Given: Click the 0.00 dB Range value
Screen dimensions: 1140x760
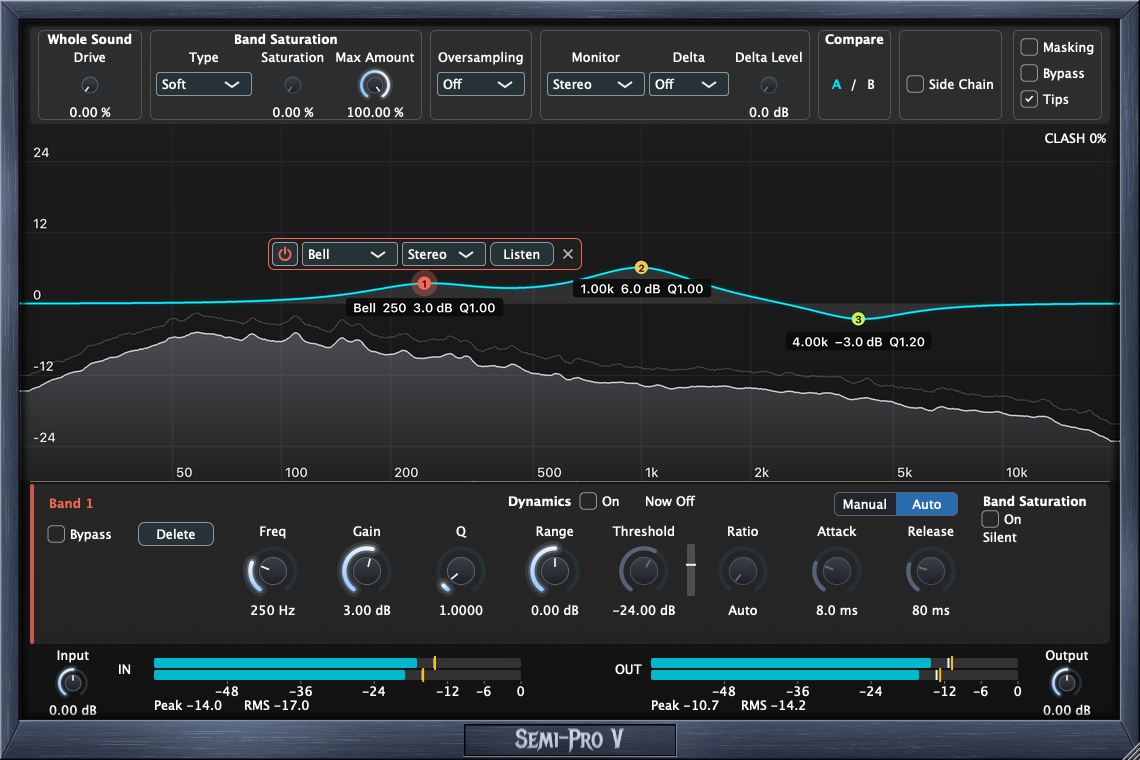Looking at the screenshot, I should pyautogui.click(x=555, y=611).
